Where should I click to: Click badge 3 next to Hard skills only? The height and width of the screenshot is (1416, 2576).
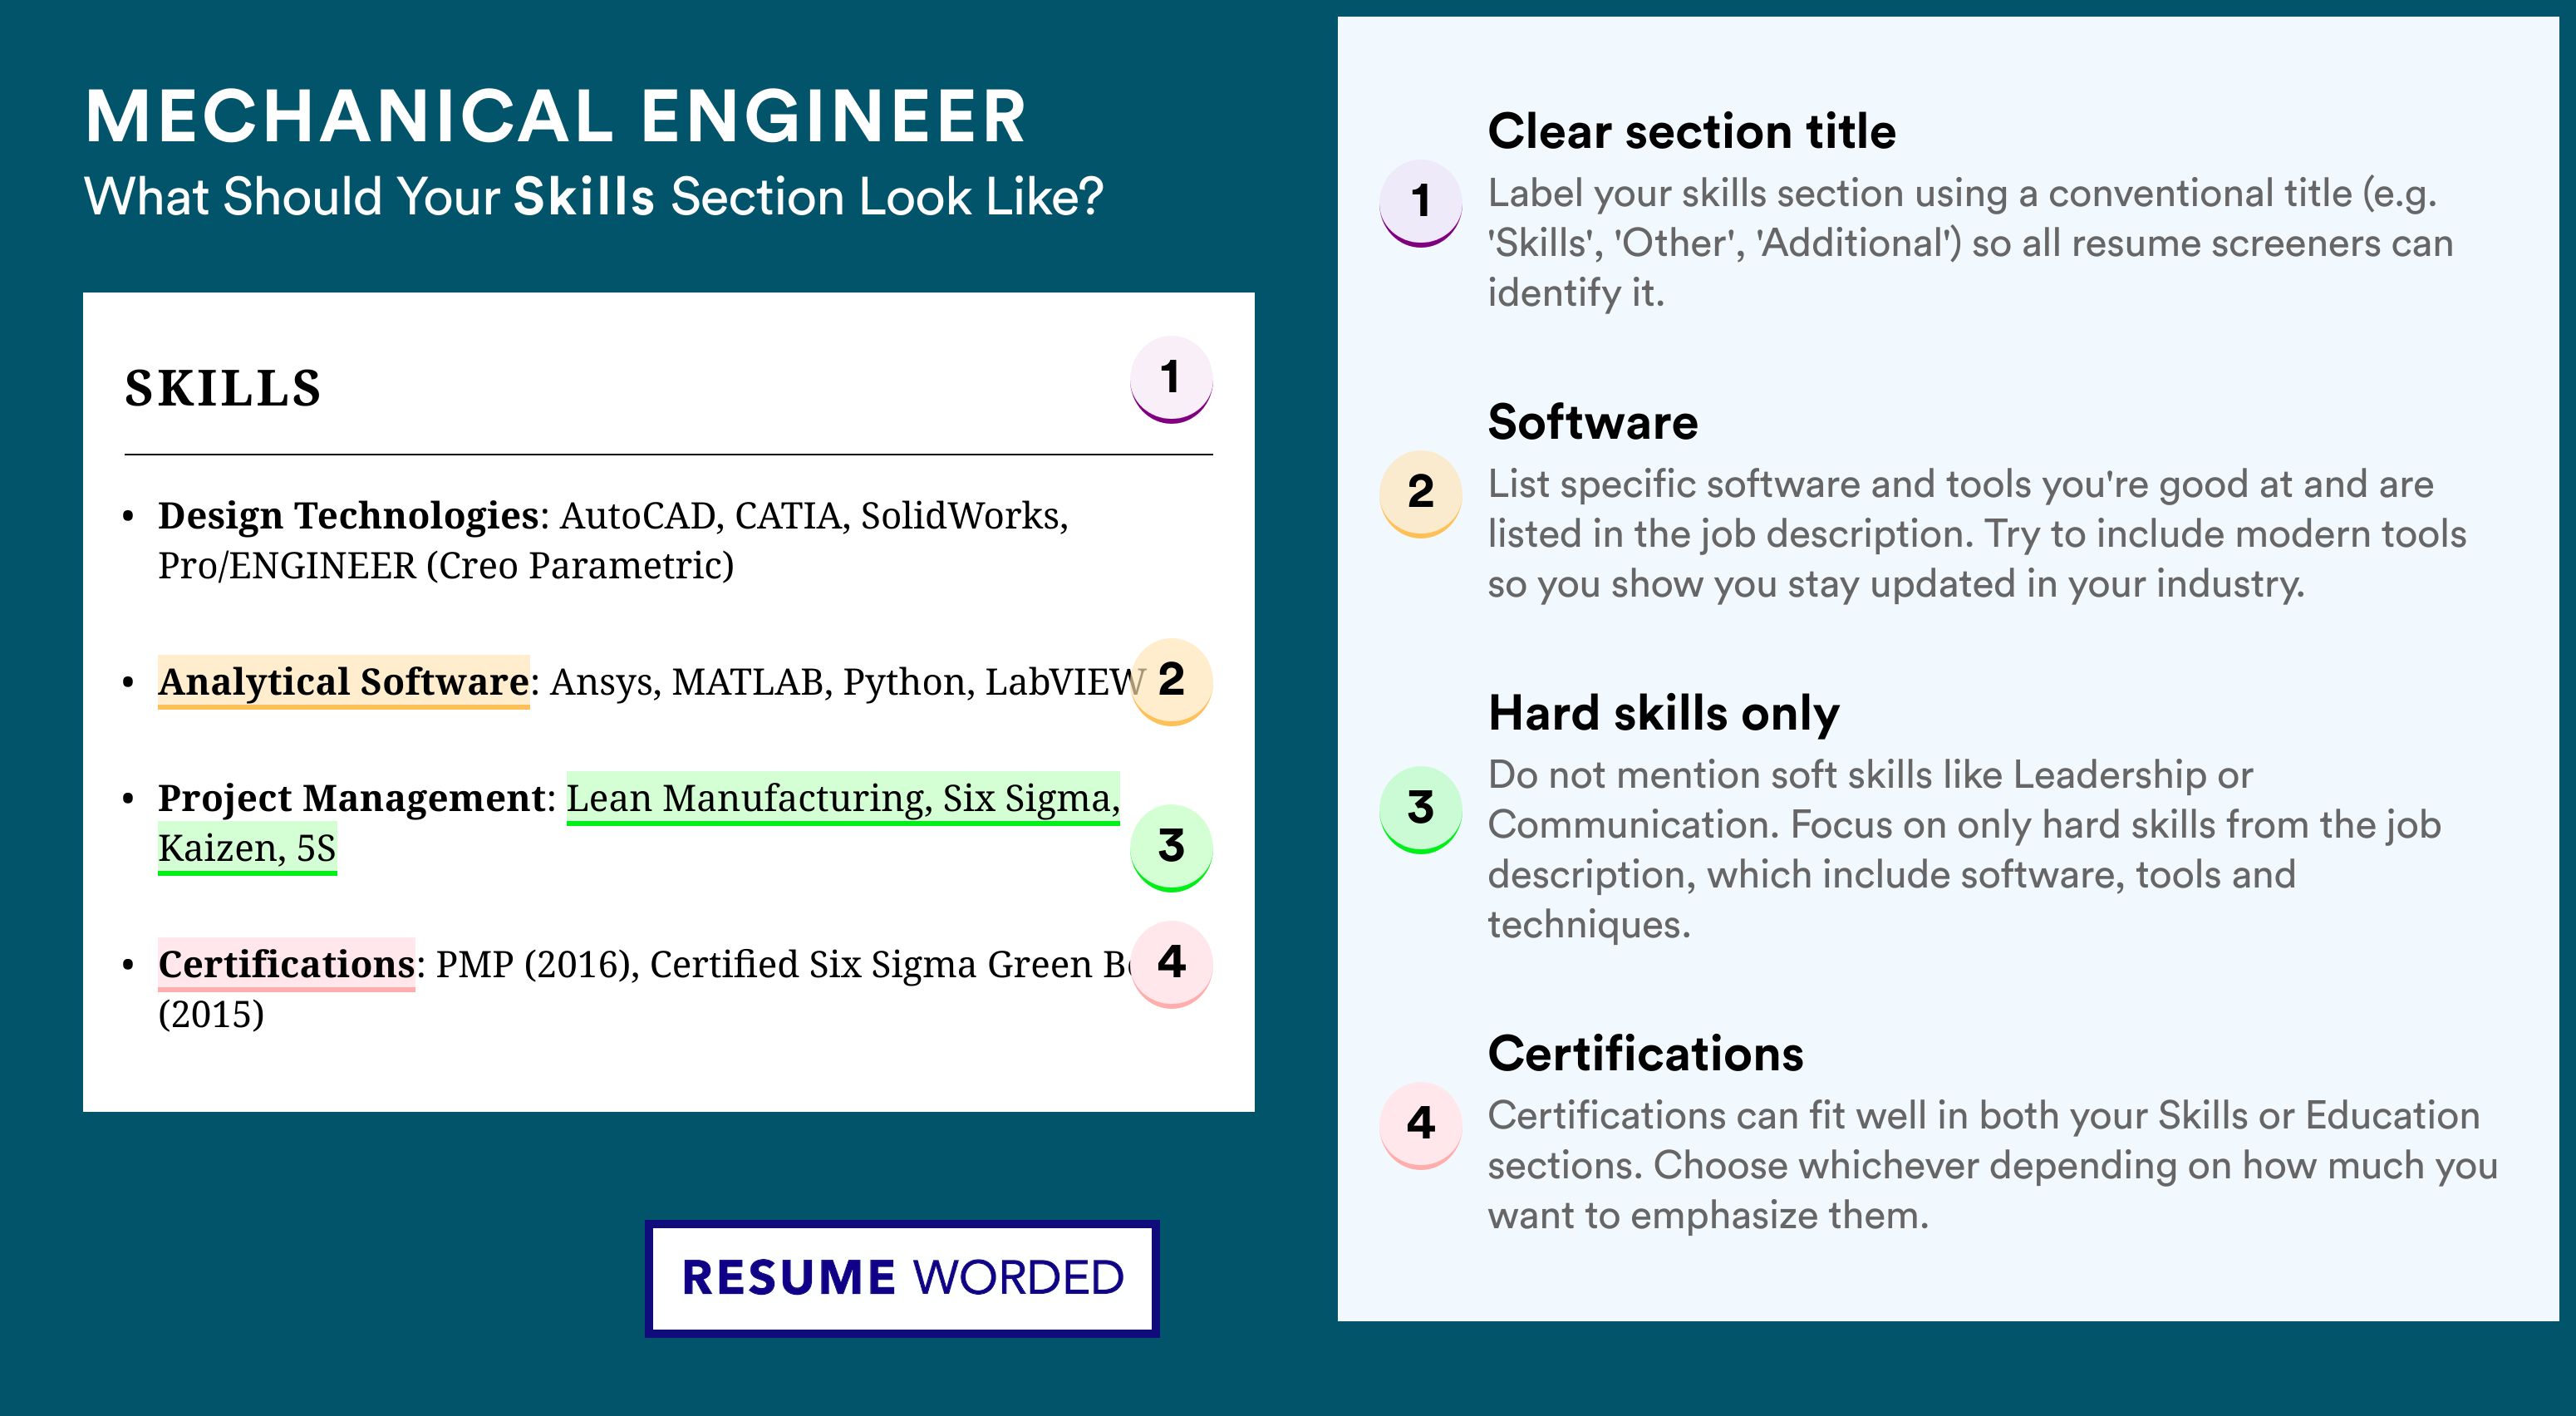(1420, 809)
